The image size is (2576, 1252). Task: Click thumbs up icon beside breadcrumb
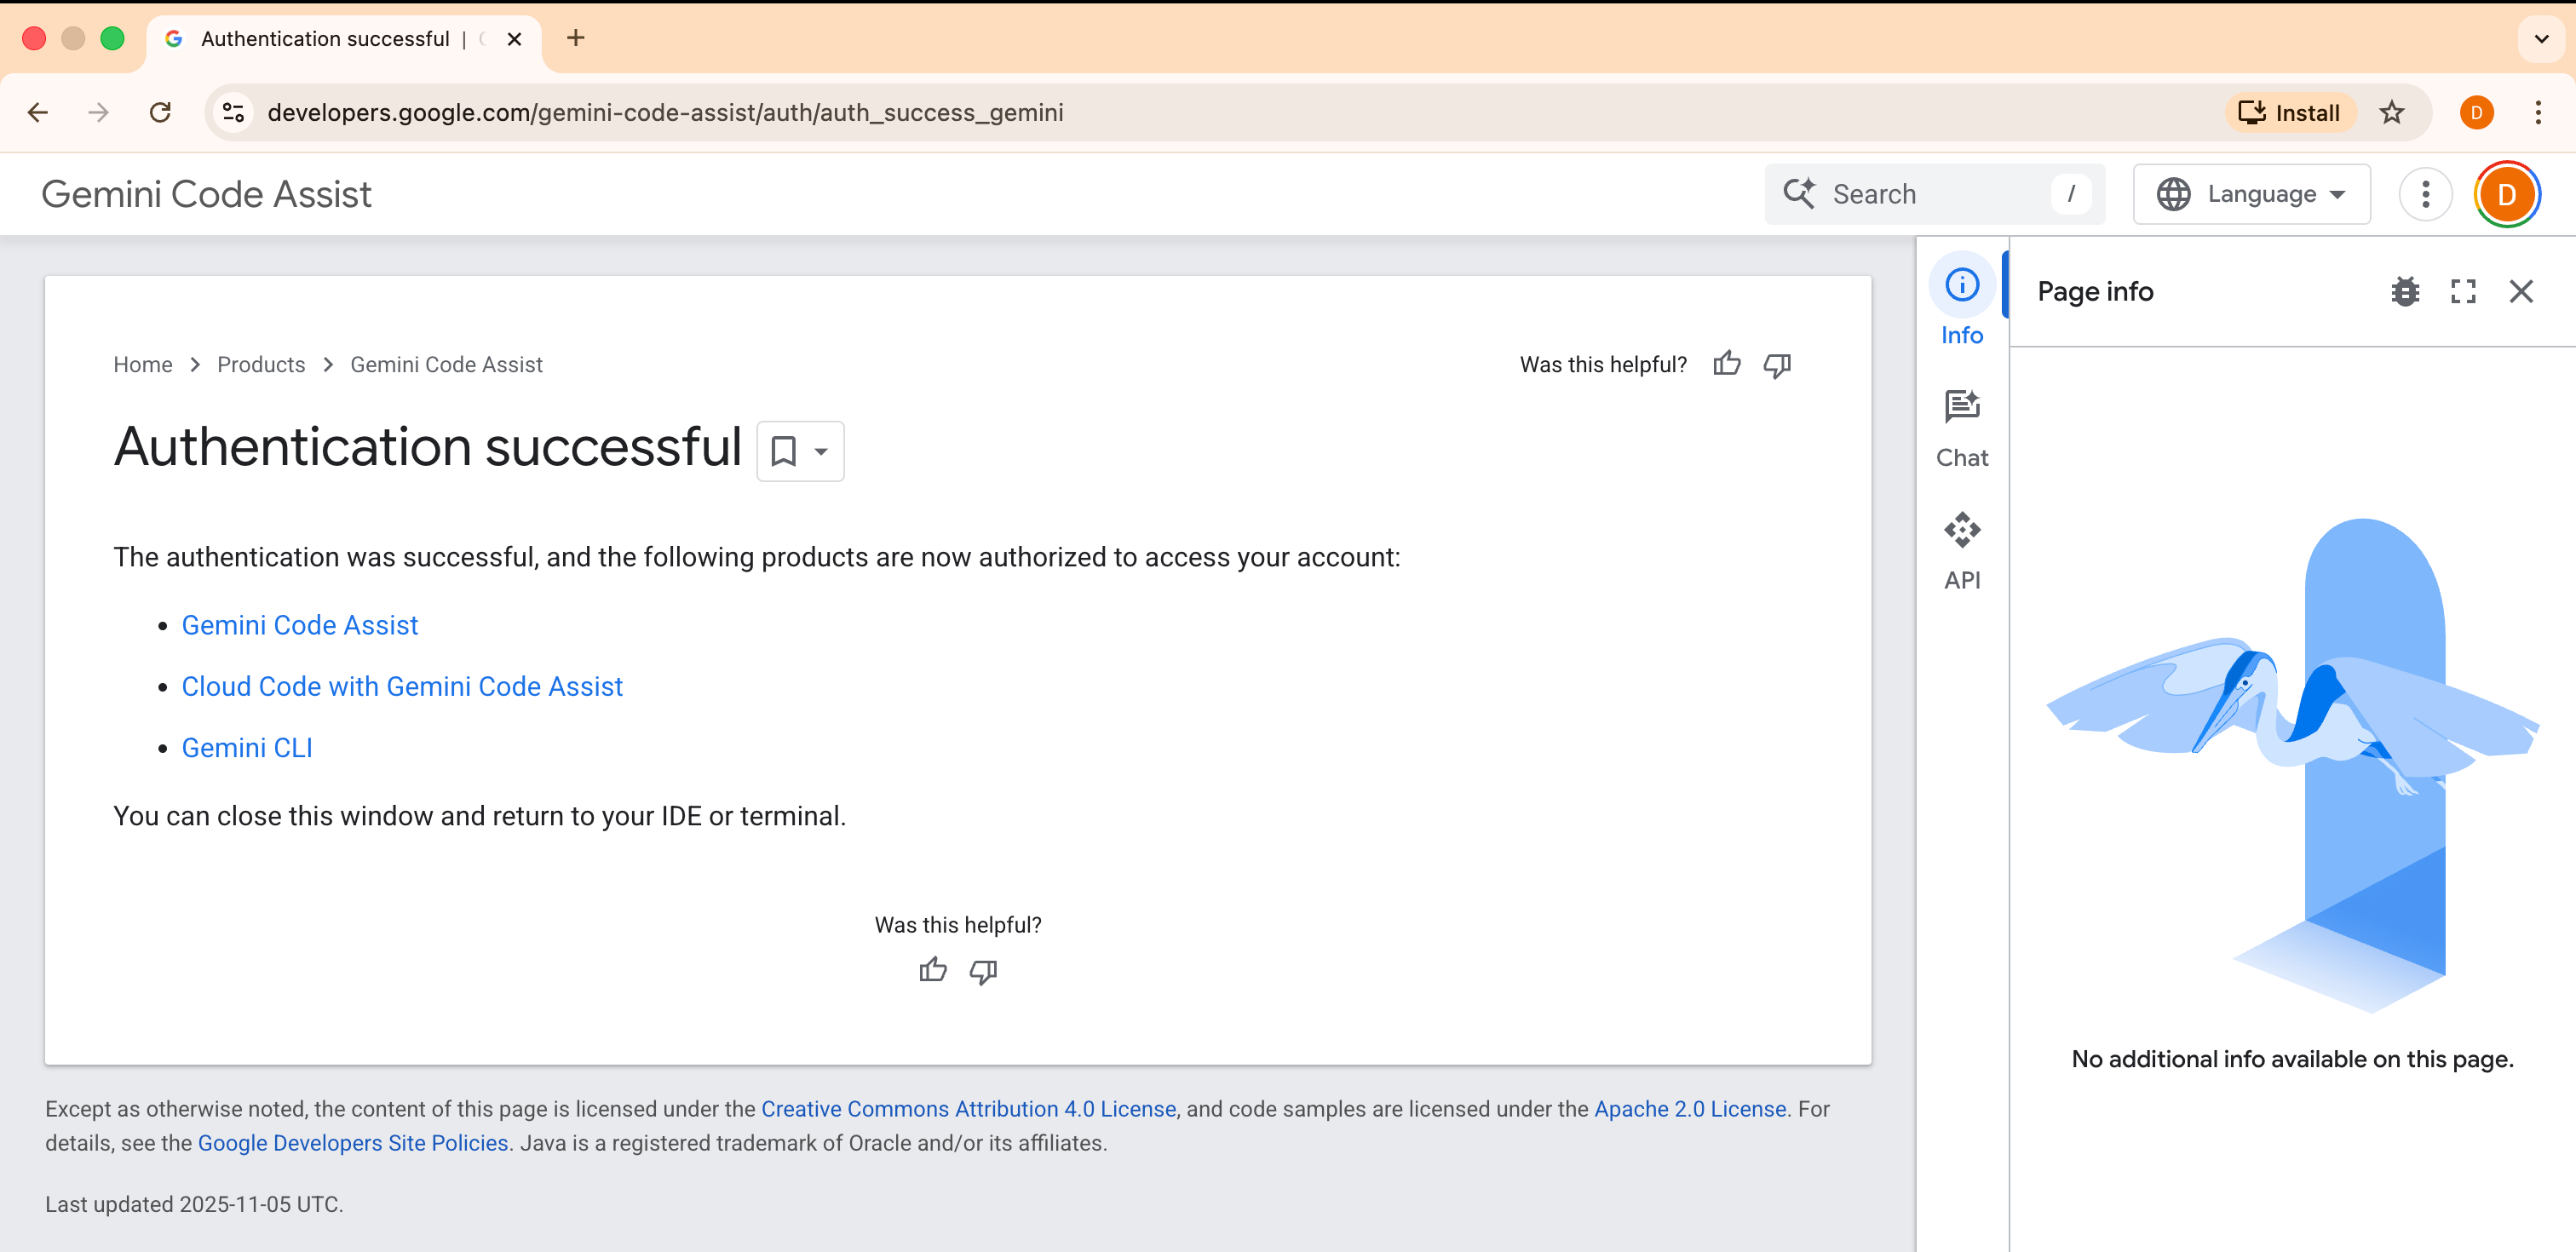[x=1726, y=364]
